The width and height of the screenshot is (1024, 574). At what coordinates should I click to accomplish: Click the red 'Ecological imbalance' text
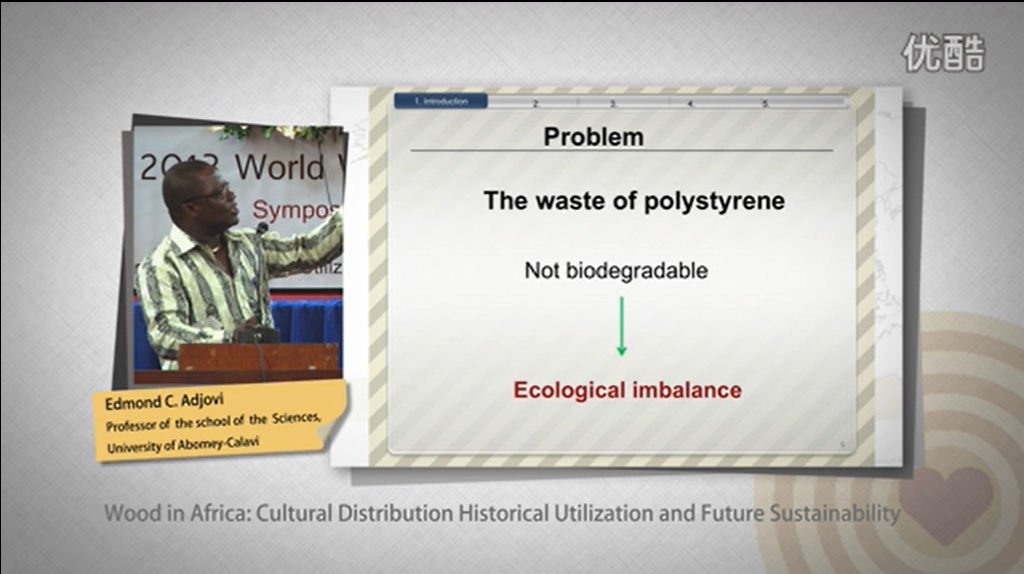[627, 390]
